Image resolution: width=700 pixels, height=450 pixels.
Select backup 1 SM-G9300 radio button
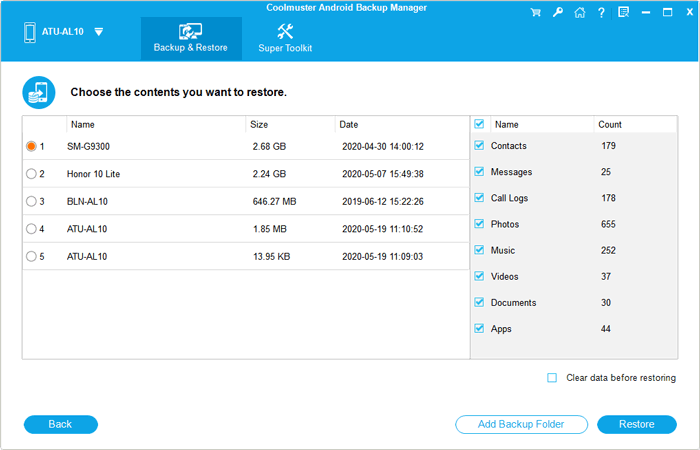(x=31, y=146)
